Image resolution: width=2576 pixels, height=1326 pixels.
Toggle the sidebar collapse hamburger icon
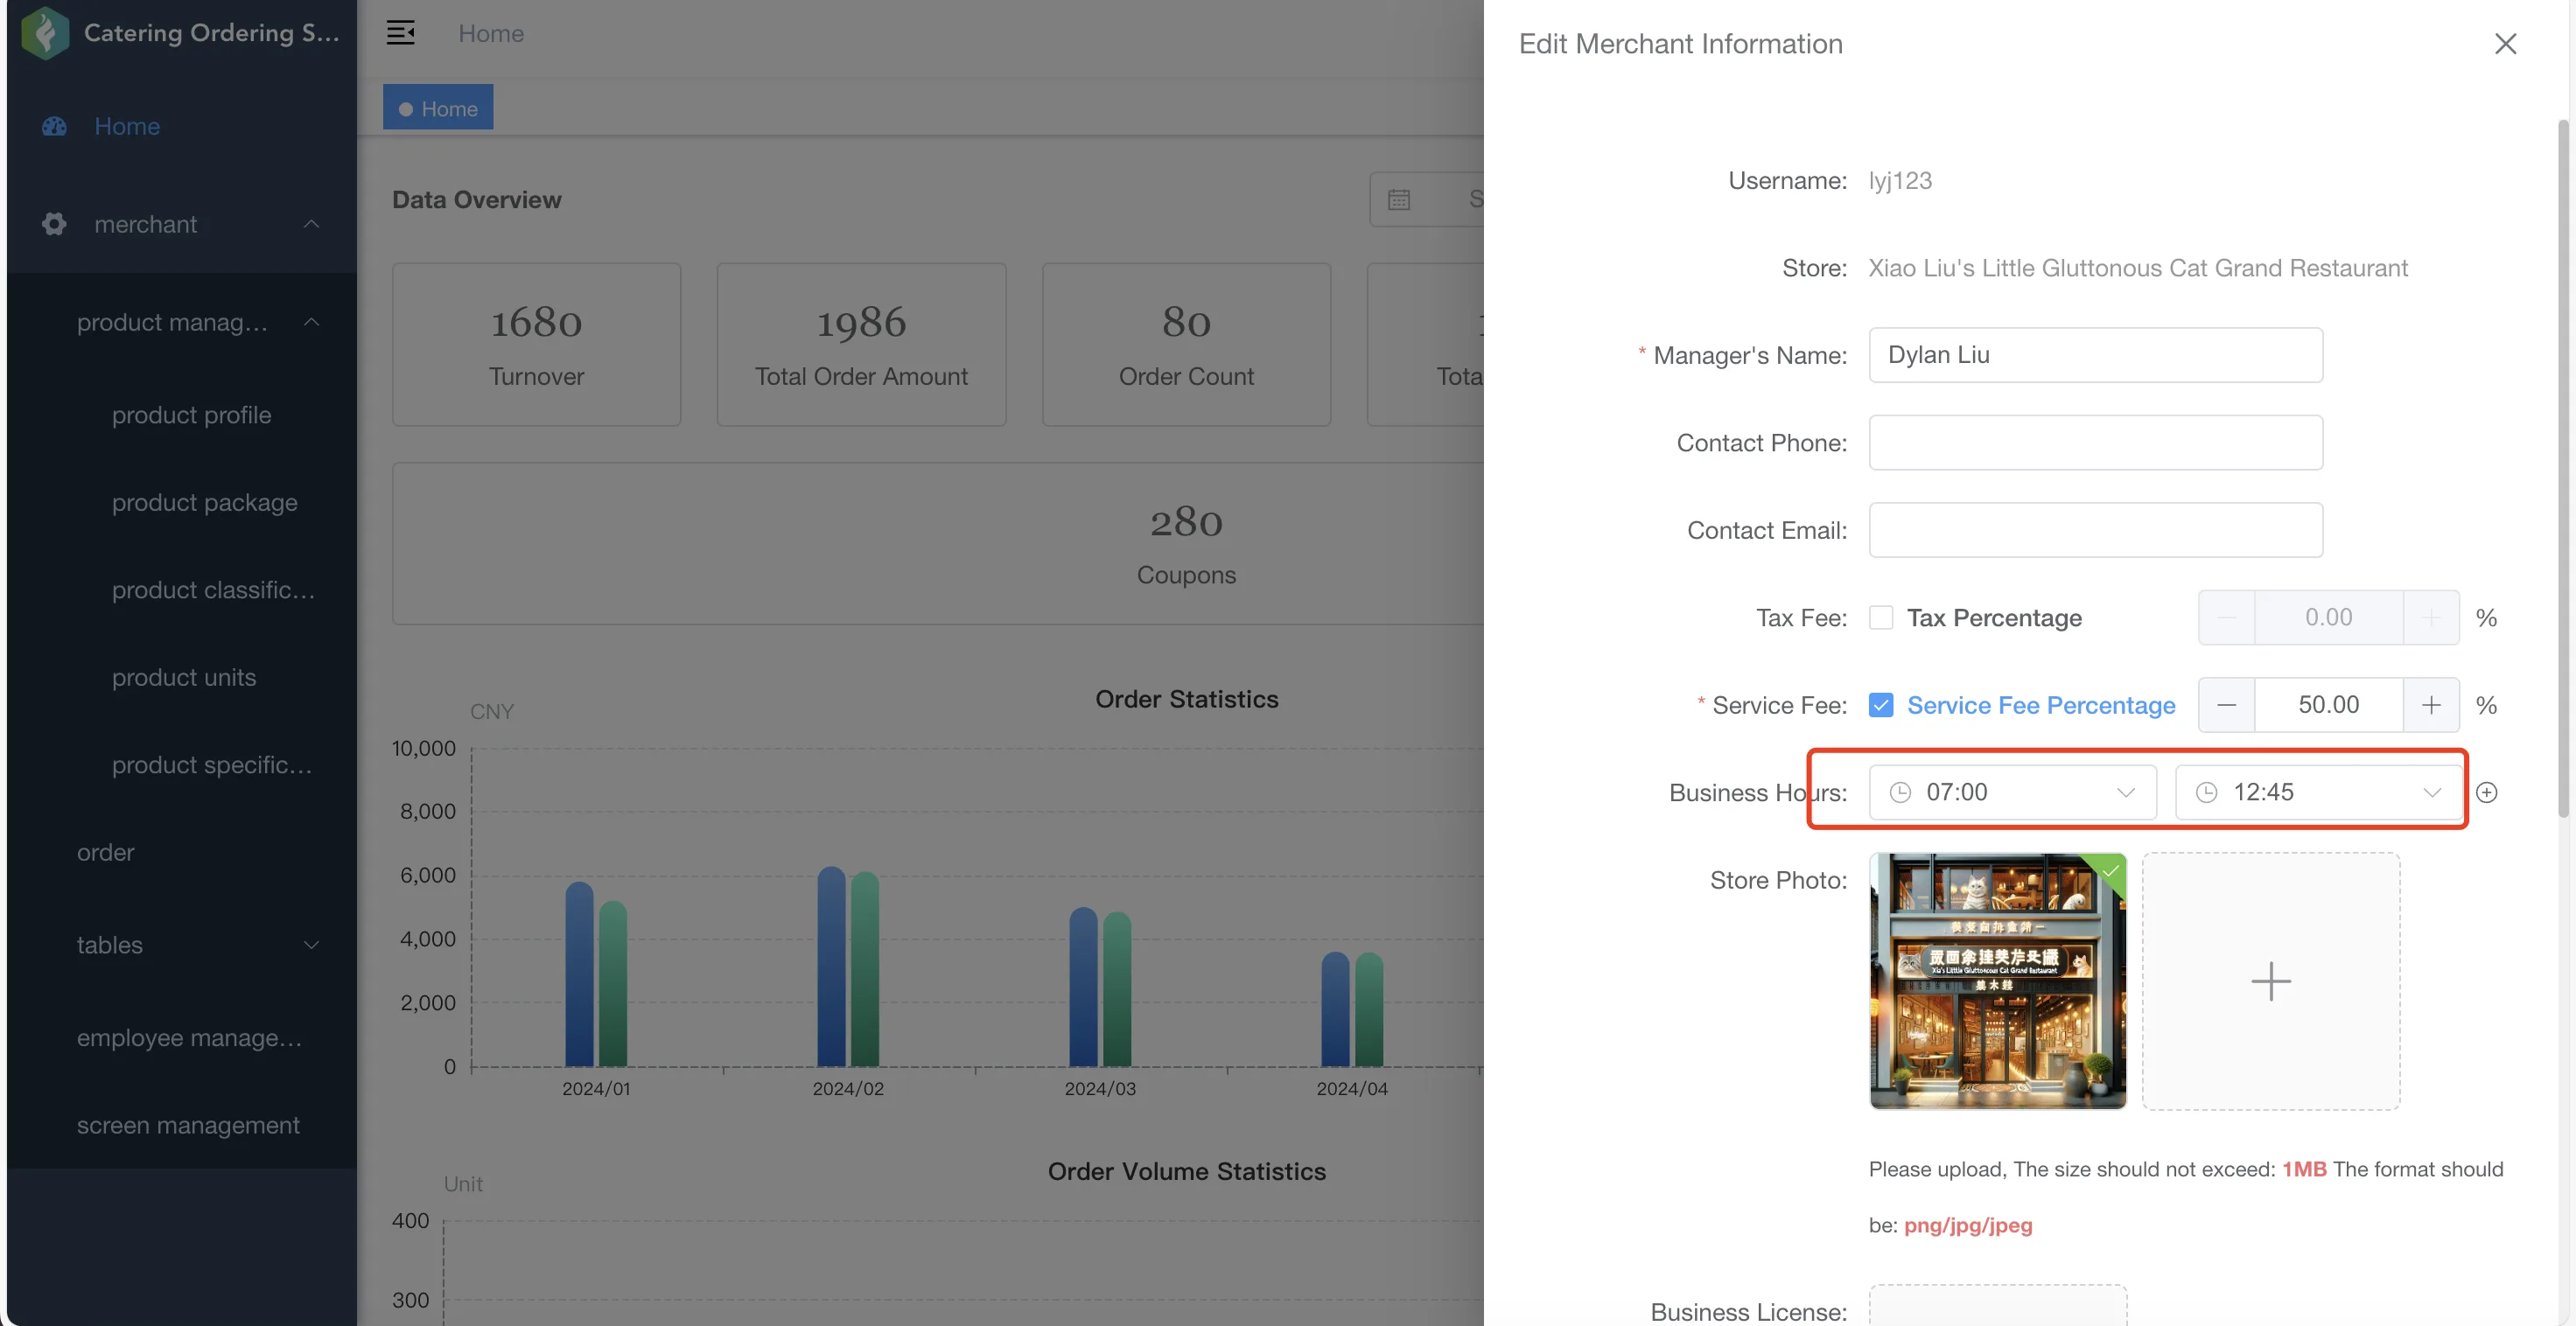(400, 33)
